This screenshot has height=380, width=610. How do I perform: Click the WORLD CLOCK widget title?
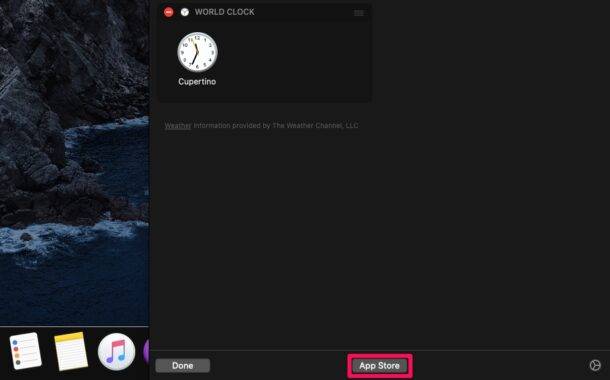point(224,12)
